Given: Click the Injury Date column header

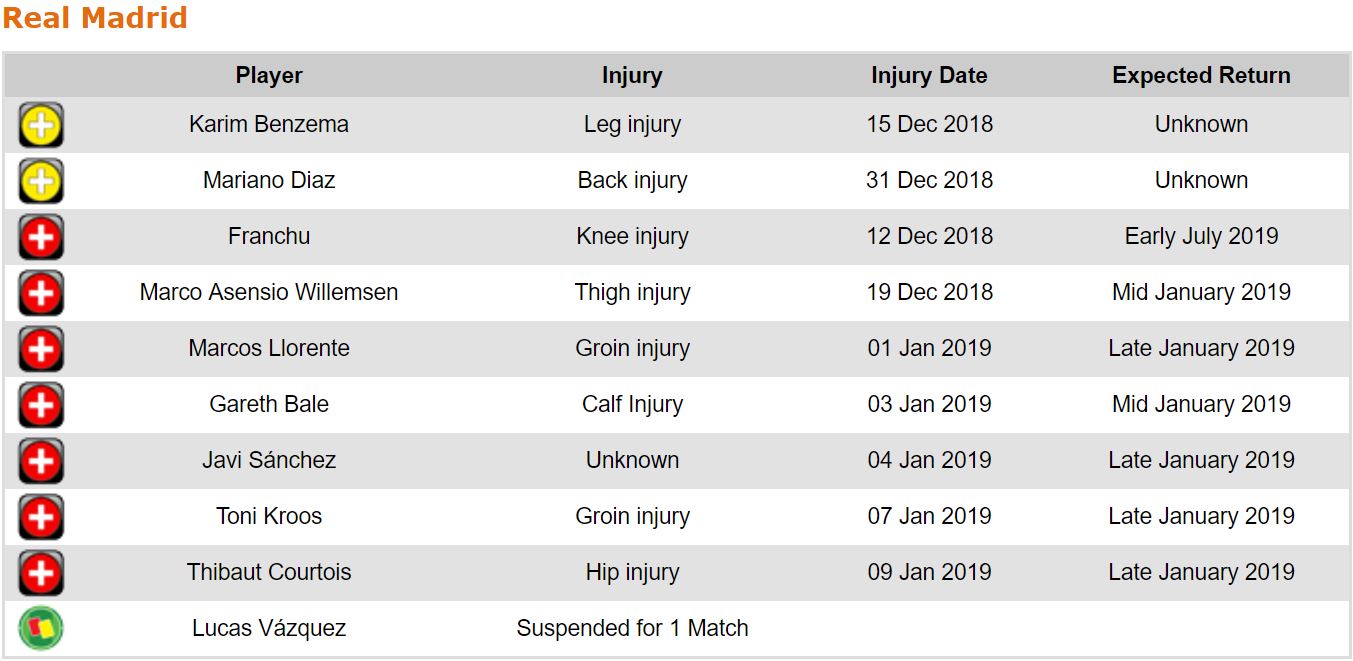Looking at the screenshot, I should coord(929,76).
